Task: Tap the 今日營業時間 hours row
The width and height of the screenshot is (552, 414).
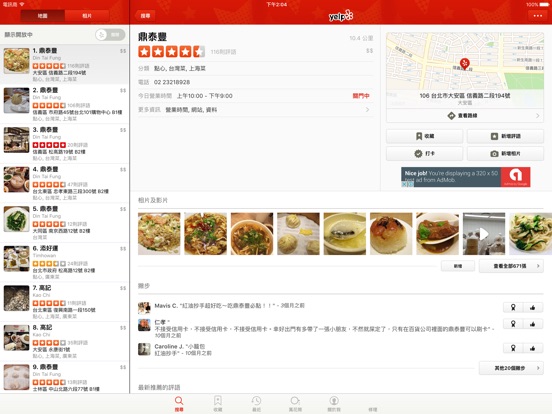Action: pos(255,96)
